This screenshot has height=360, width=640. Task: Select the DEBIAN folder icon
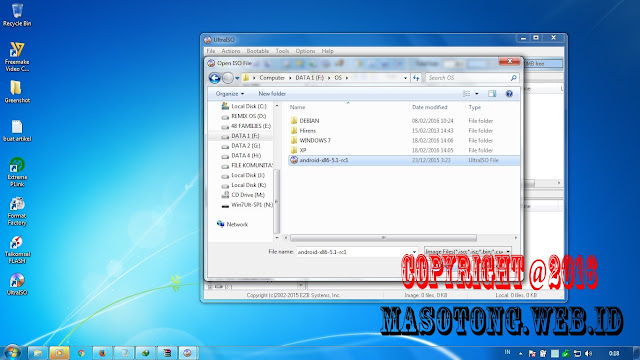coord(294,120)
